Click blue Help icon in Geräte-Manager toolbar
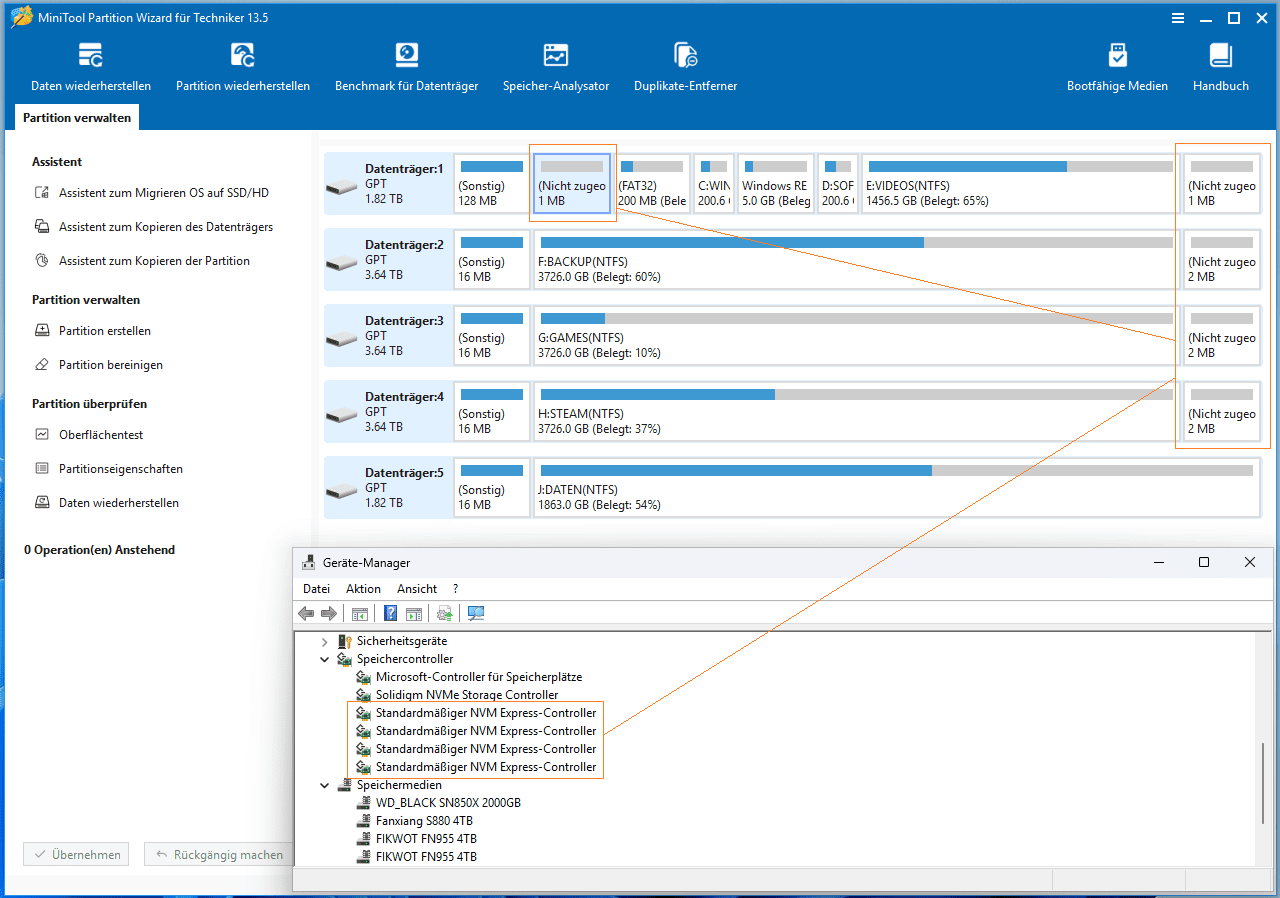This screenshot has width=1280, height=898. 391,613
